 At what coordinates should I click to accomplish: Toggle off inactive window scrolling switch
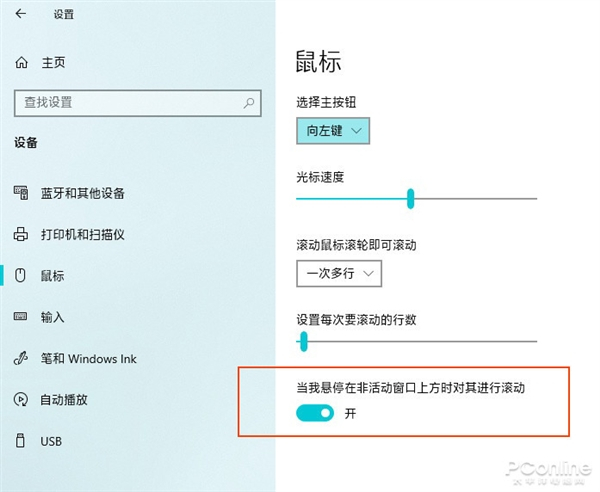point(315,413)
